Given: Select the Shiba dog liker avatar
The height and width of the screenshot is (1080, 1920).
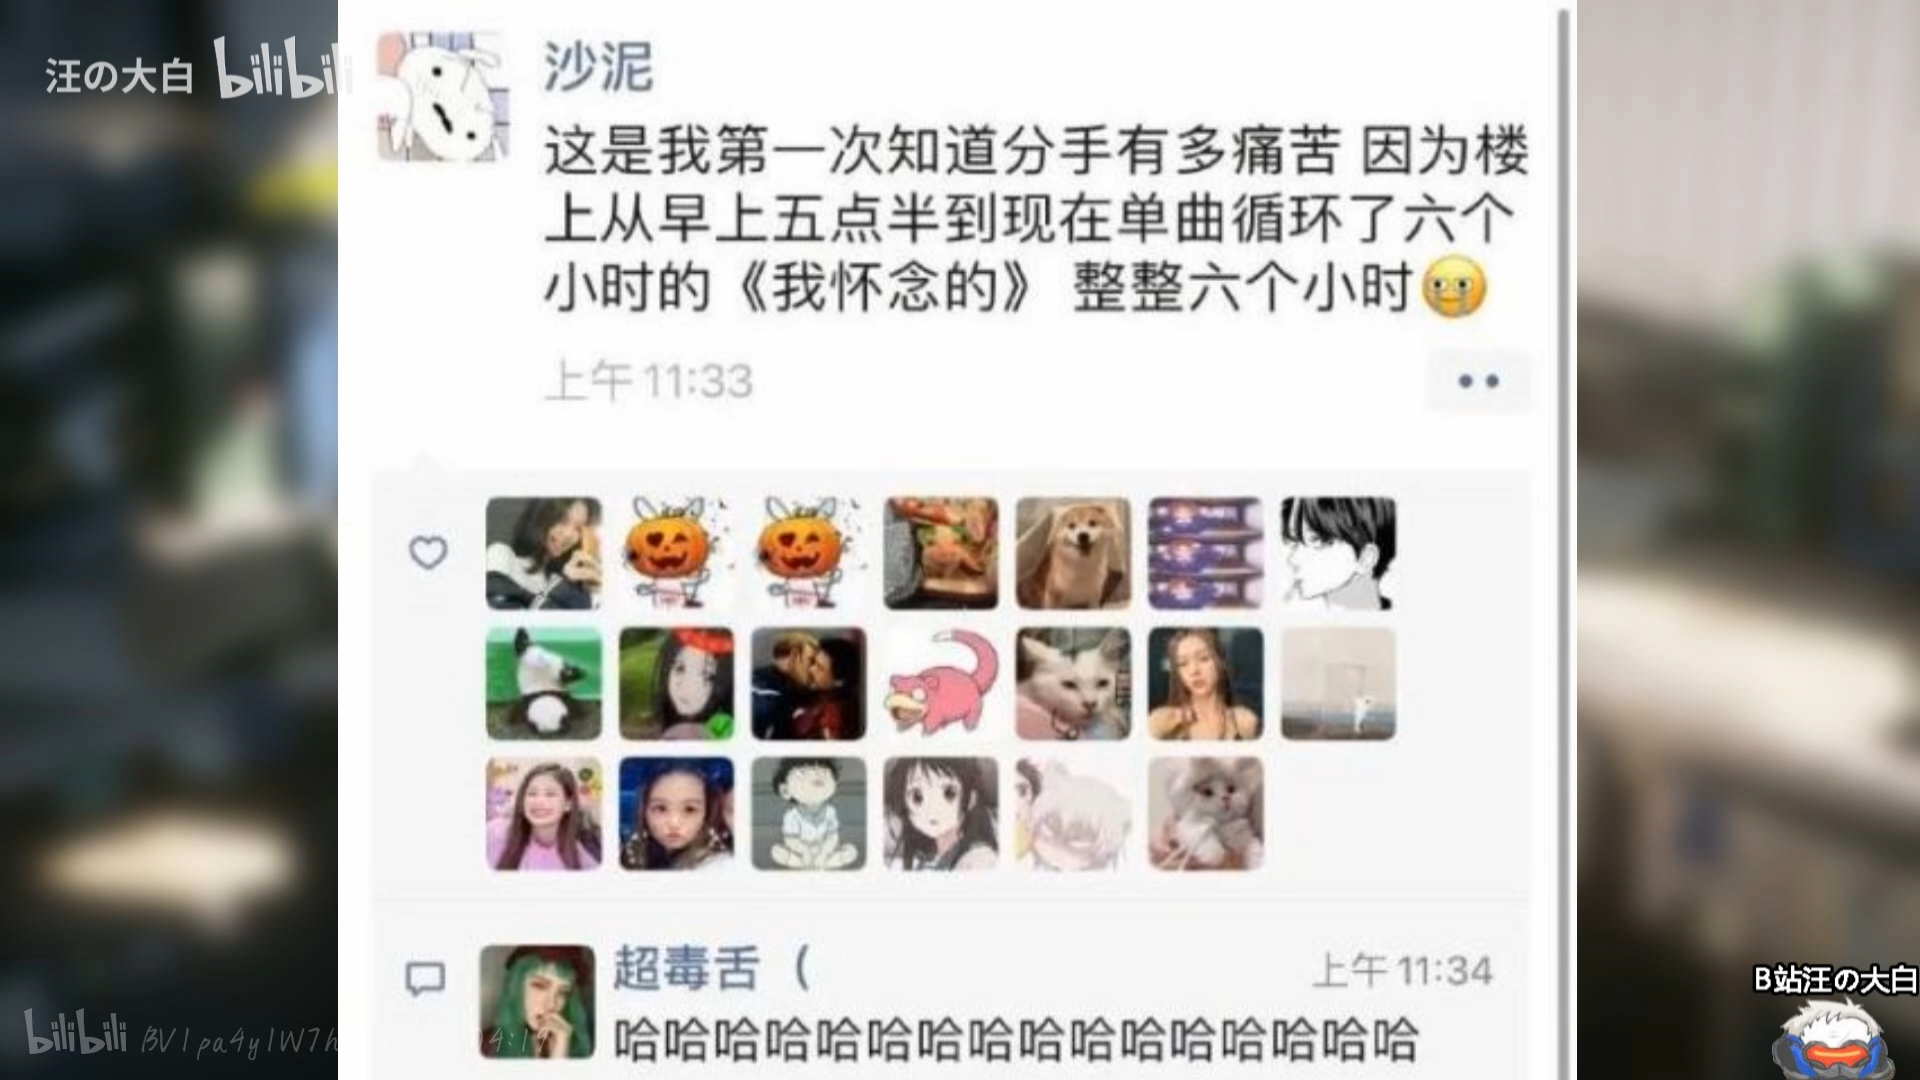Looking at the screenshot, I should click(x=1073, y=553).
